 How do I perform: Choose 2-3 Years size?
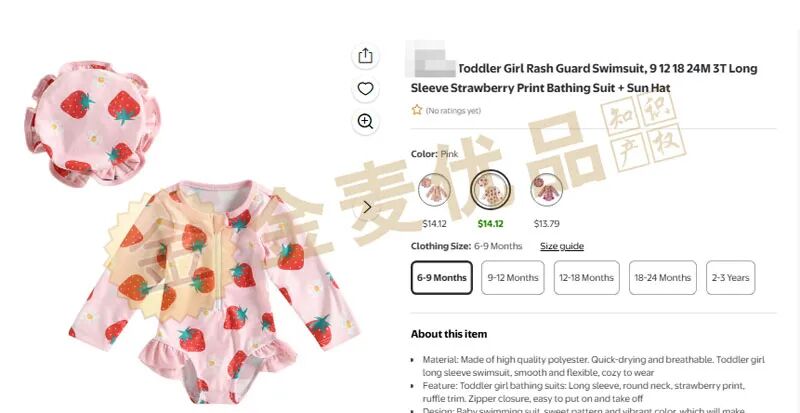click(x=731, y=278)
